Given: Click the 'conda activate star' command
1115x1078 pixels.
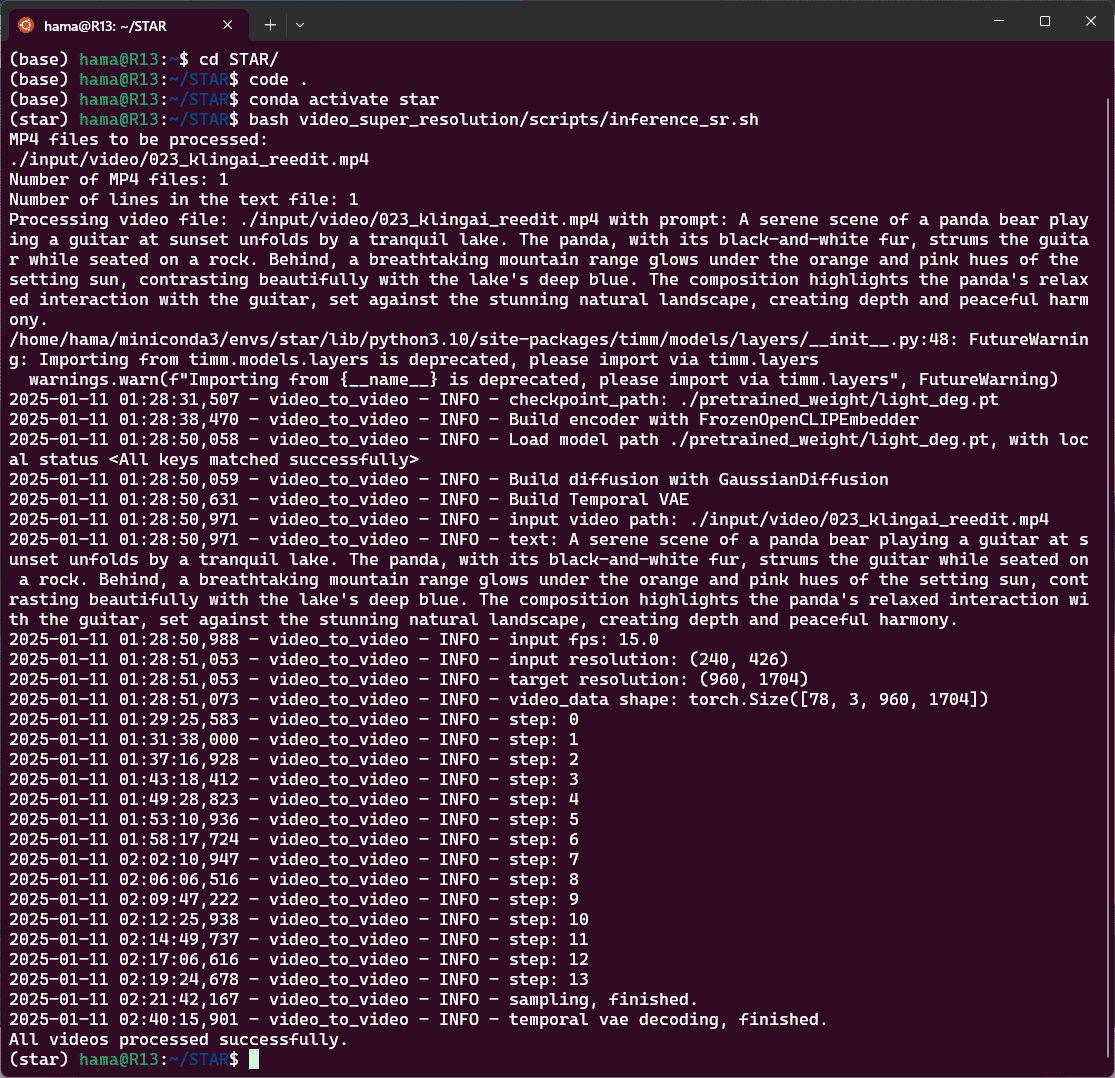Looking at the screenshot, I should click(x=343, y=99).
